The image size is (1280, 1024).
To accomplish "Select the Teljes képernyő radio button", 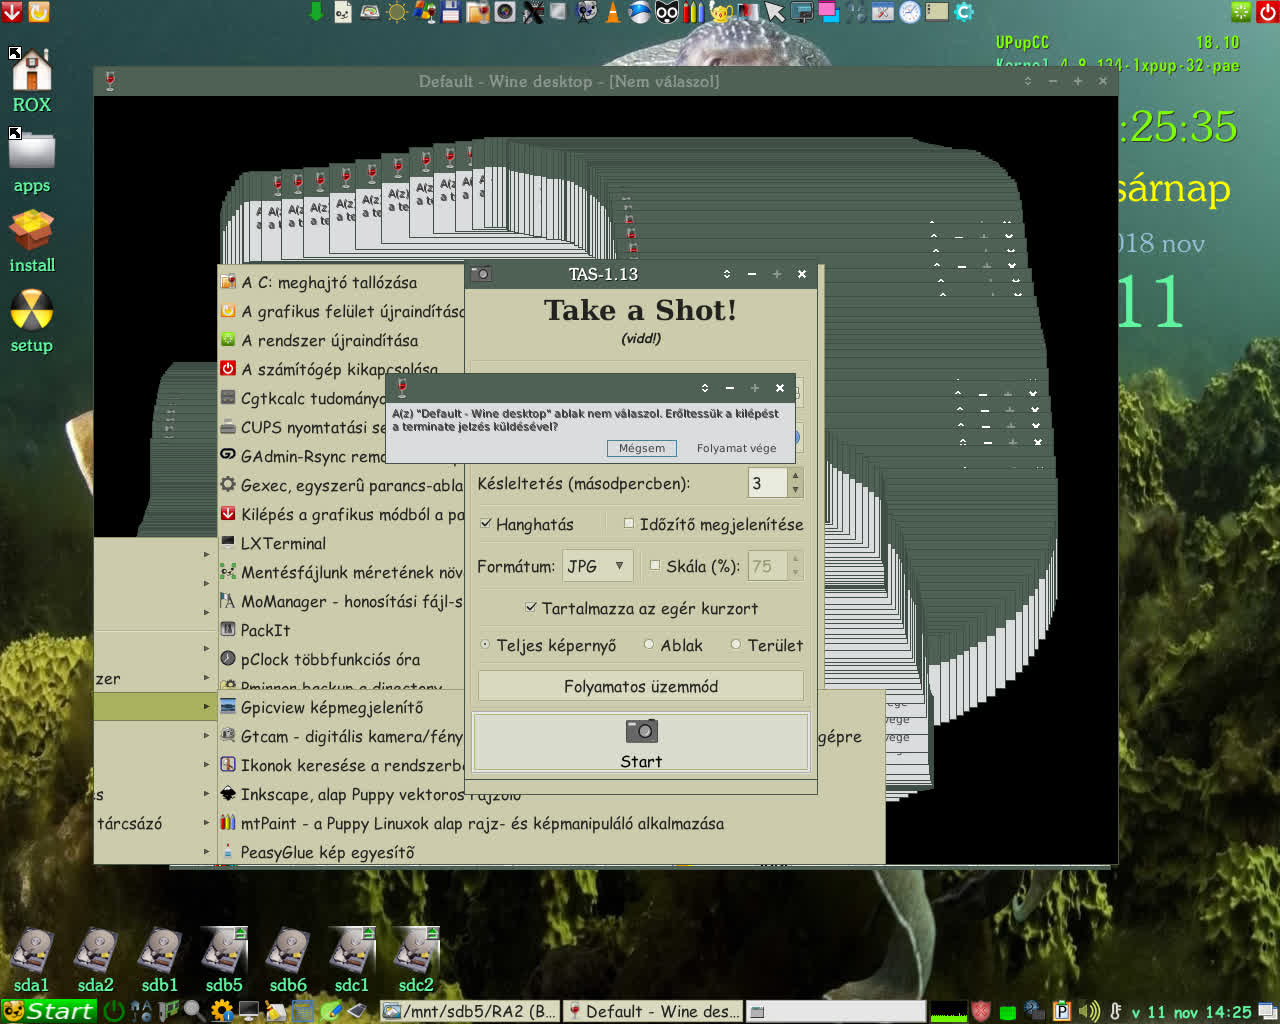I will (x=485, y=645).
